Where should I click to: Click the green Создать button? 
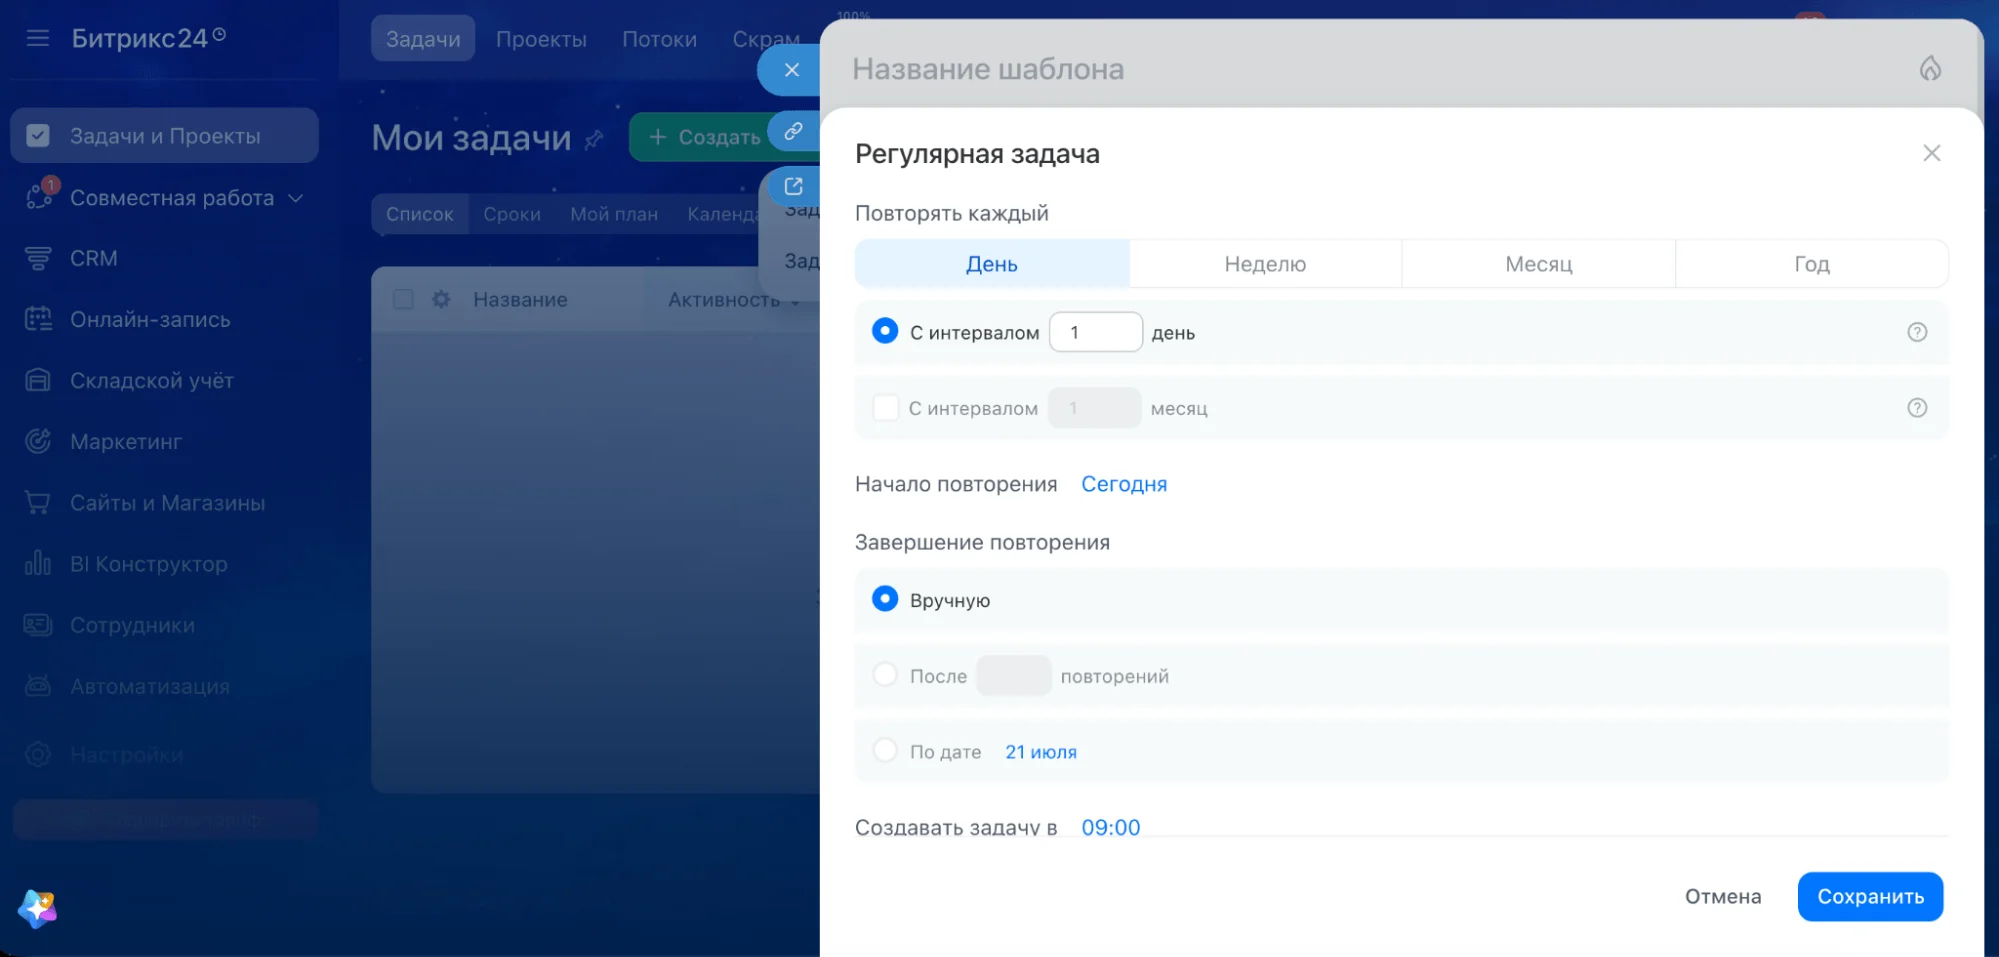[703, 137]
